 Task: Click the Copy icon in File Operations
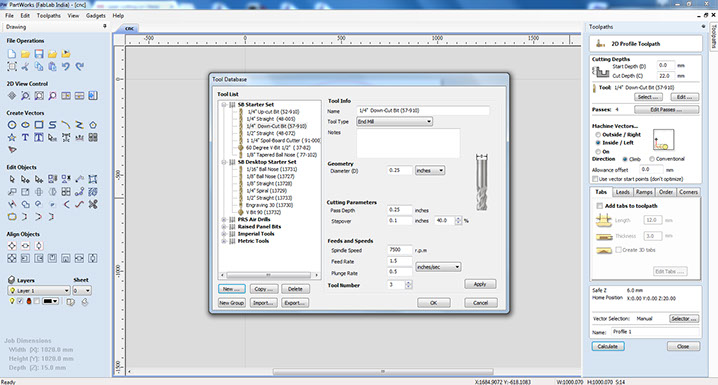coord(39,67)
